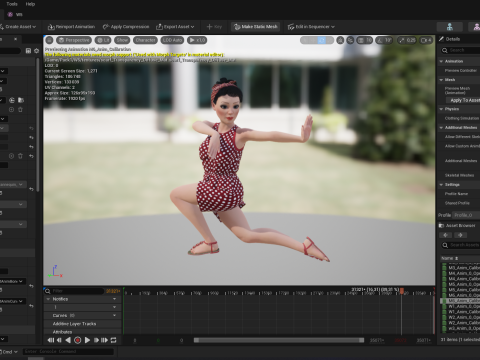Open the Notifies track options dropdown

pyautogui.click(x=115, y=299)
